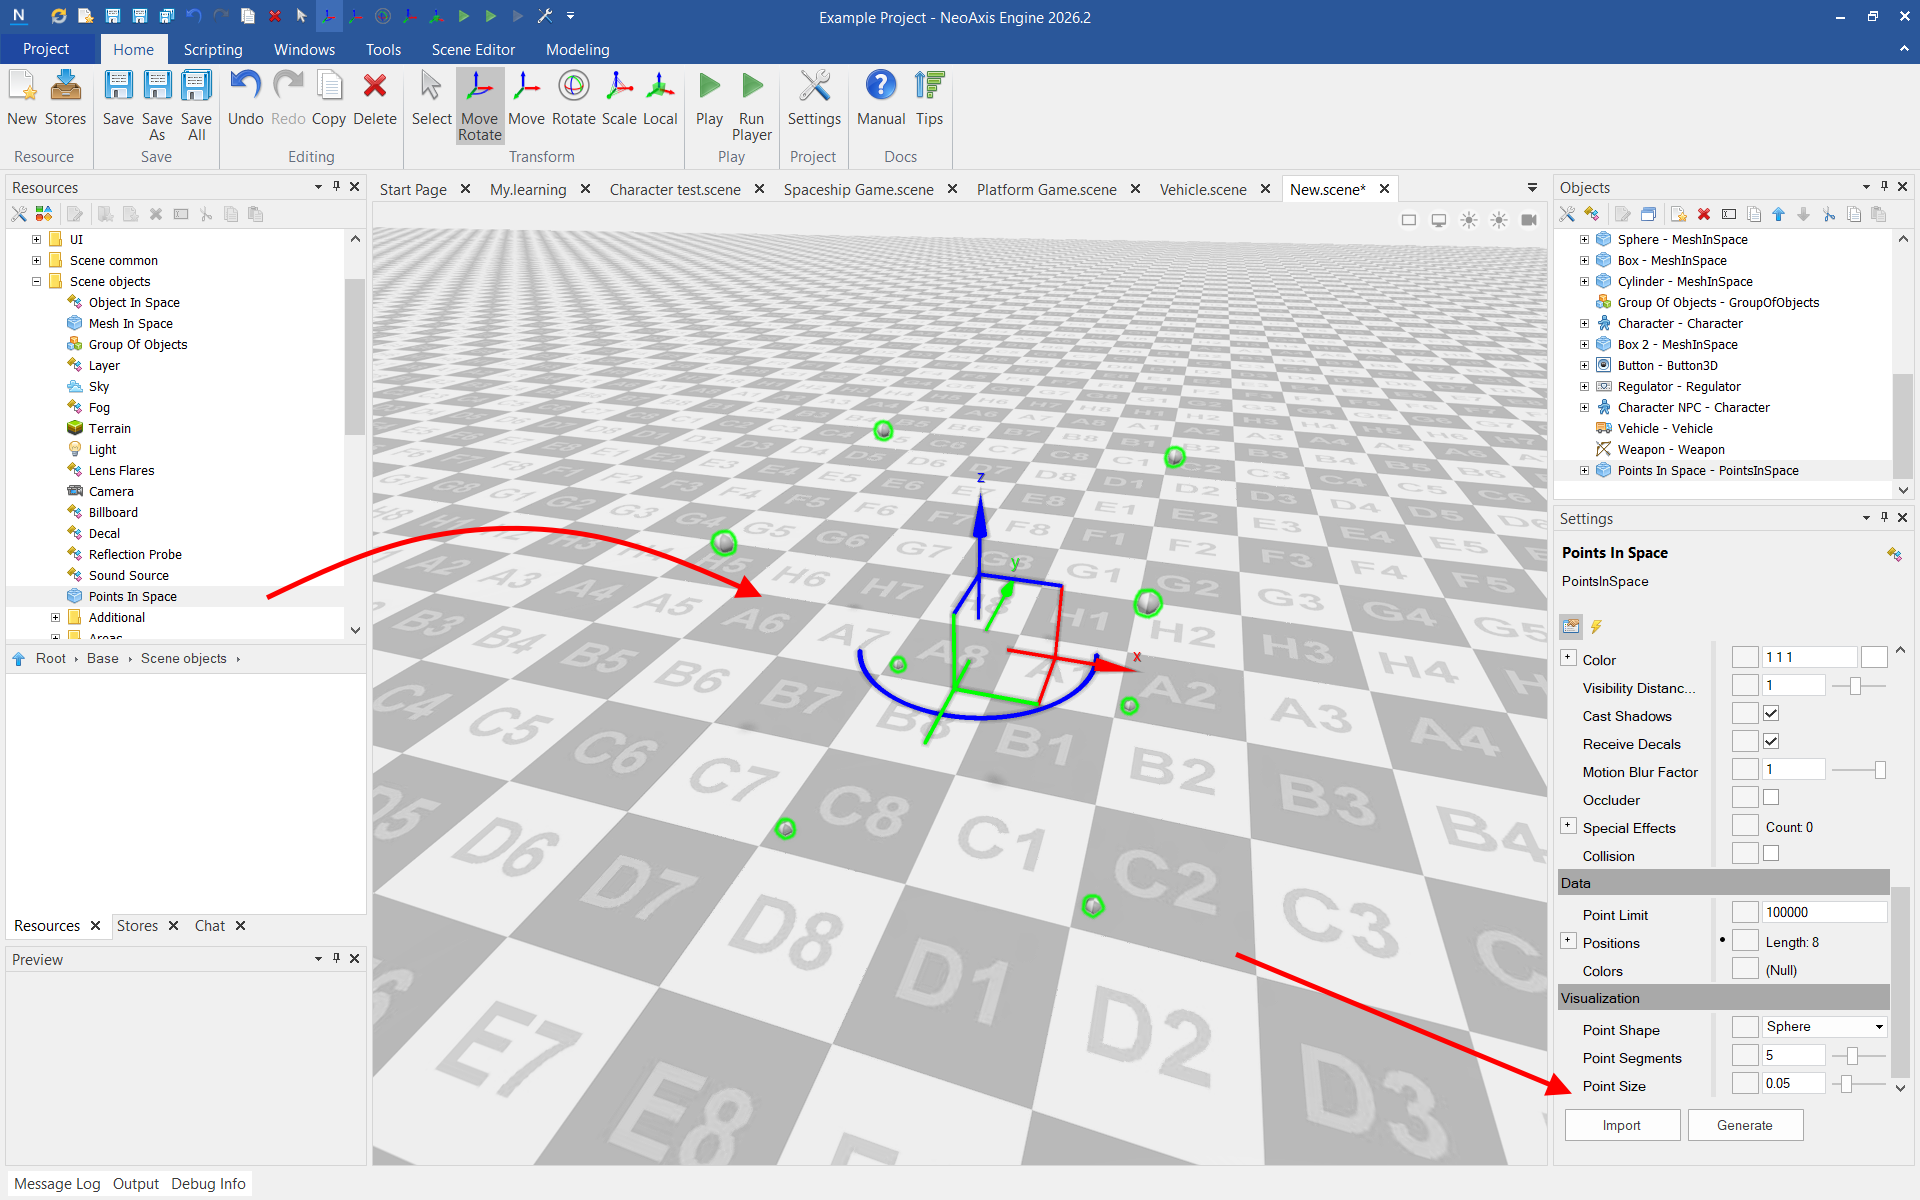Collapse the Scene objects folder
Image resolution: width=1920 pixels, height=1200 pixels.
click(36, 281)
